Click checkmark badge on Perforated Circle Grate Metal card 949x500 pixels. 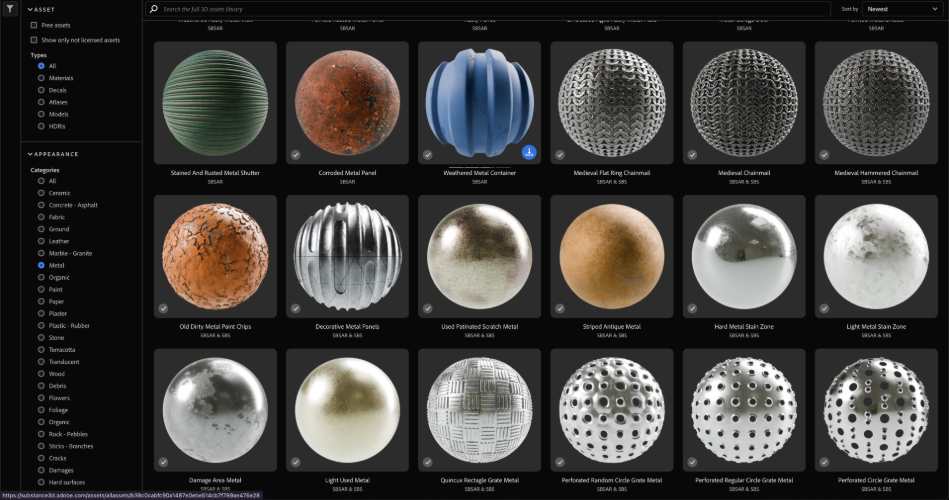point(824,462)
